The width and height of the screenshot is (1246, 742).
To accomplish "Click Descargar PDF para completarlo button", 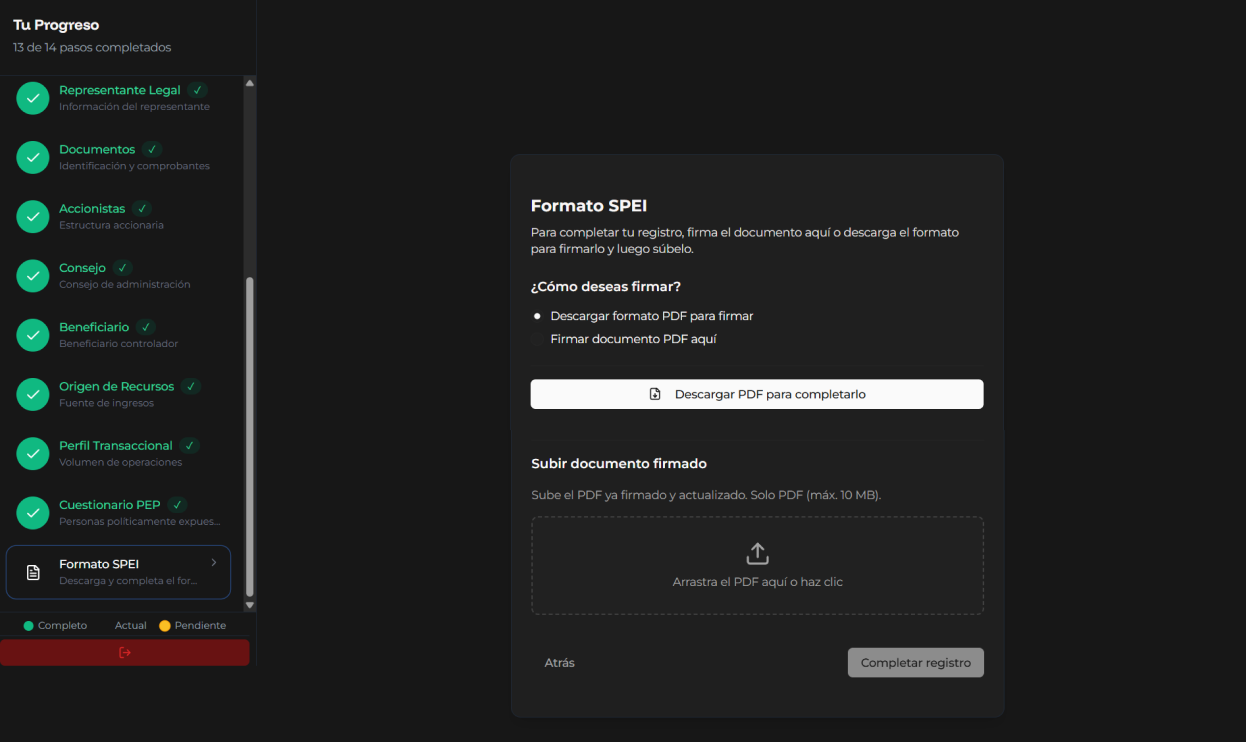I will click(x=757, y=394).
